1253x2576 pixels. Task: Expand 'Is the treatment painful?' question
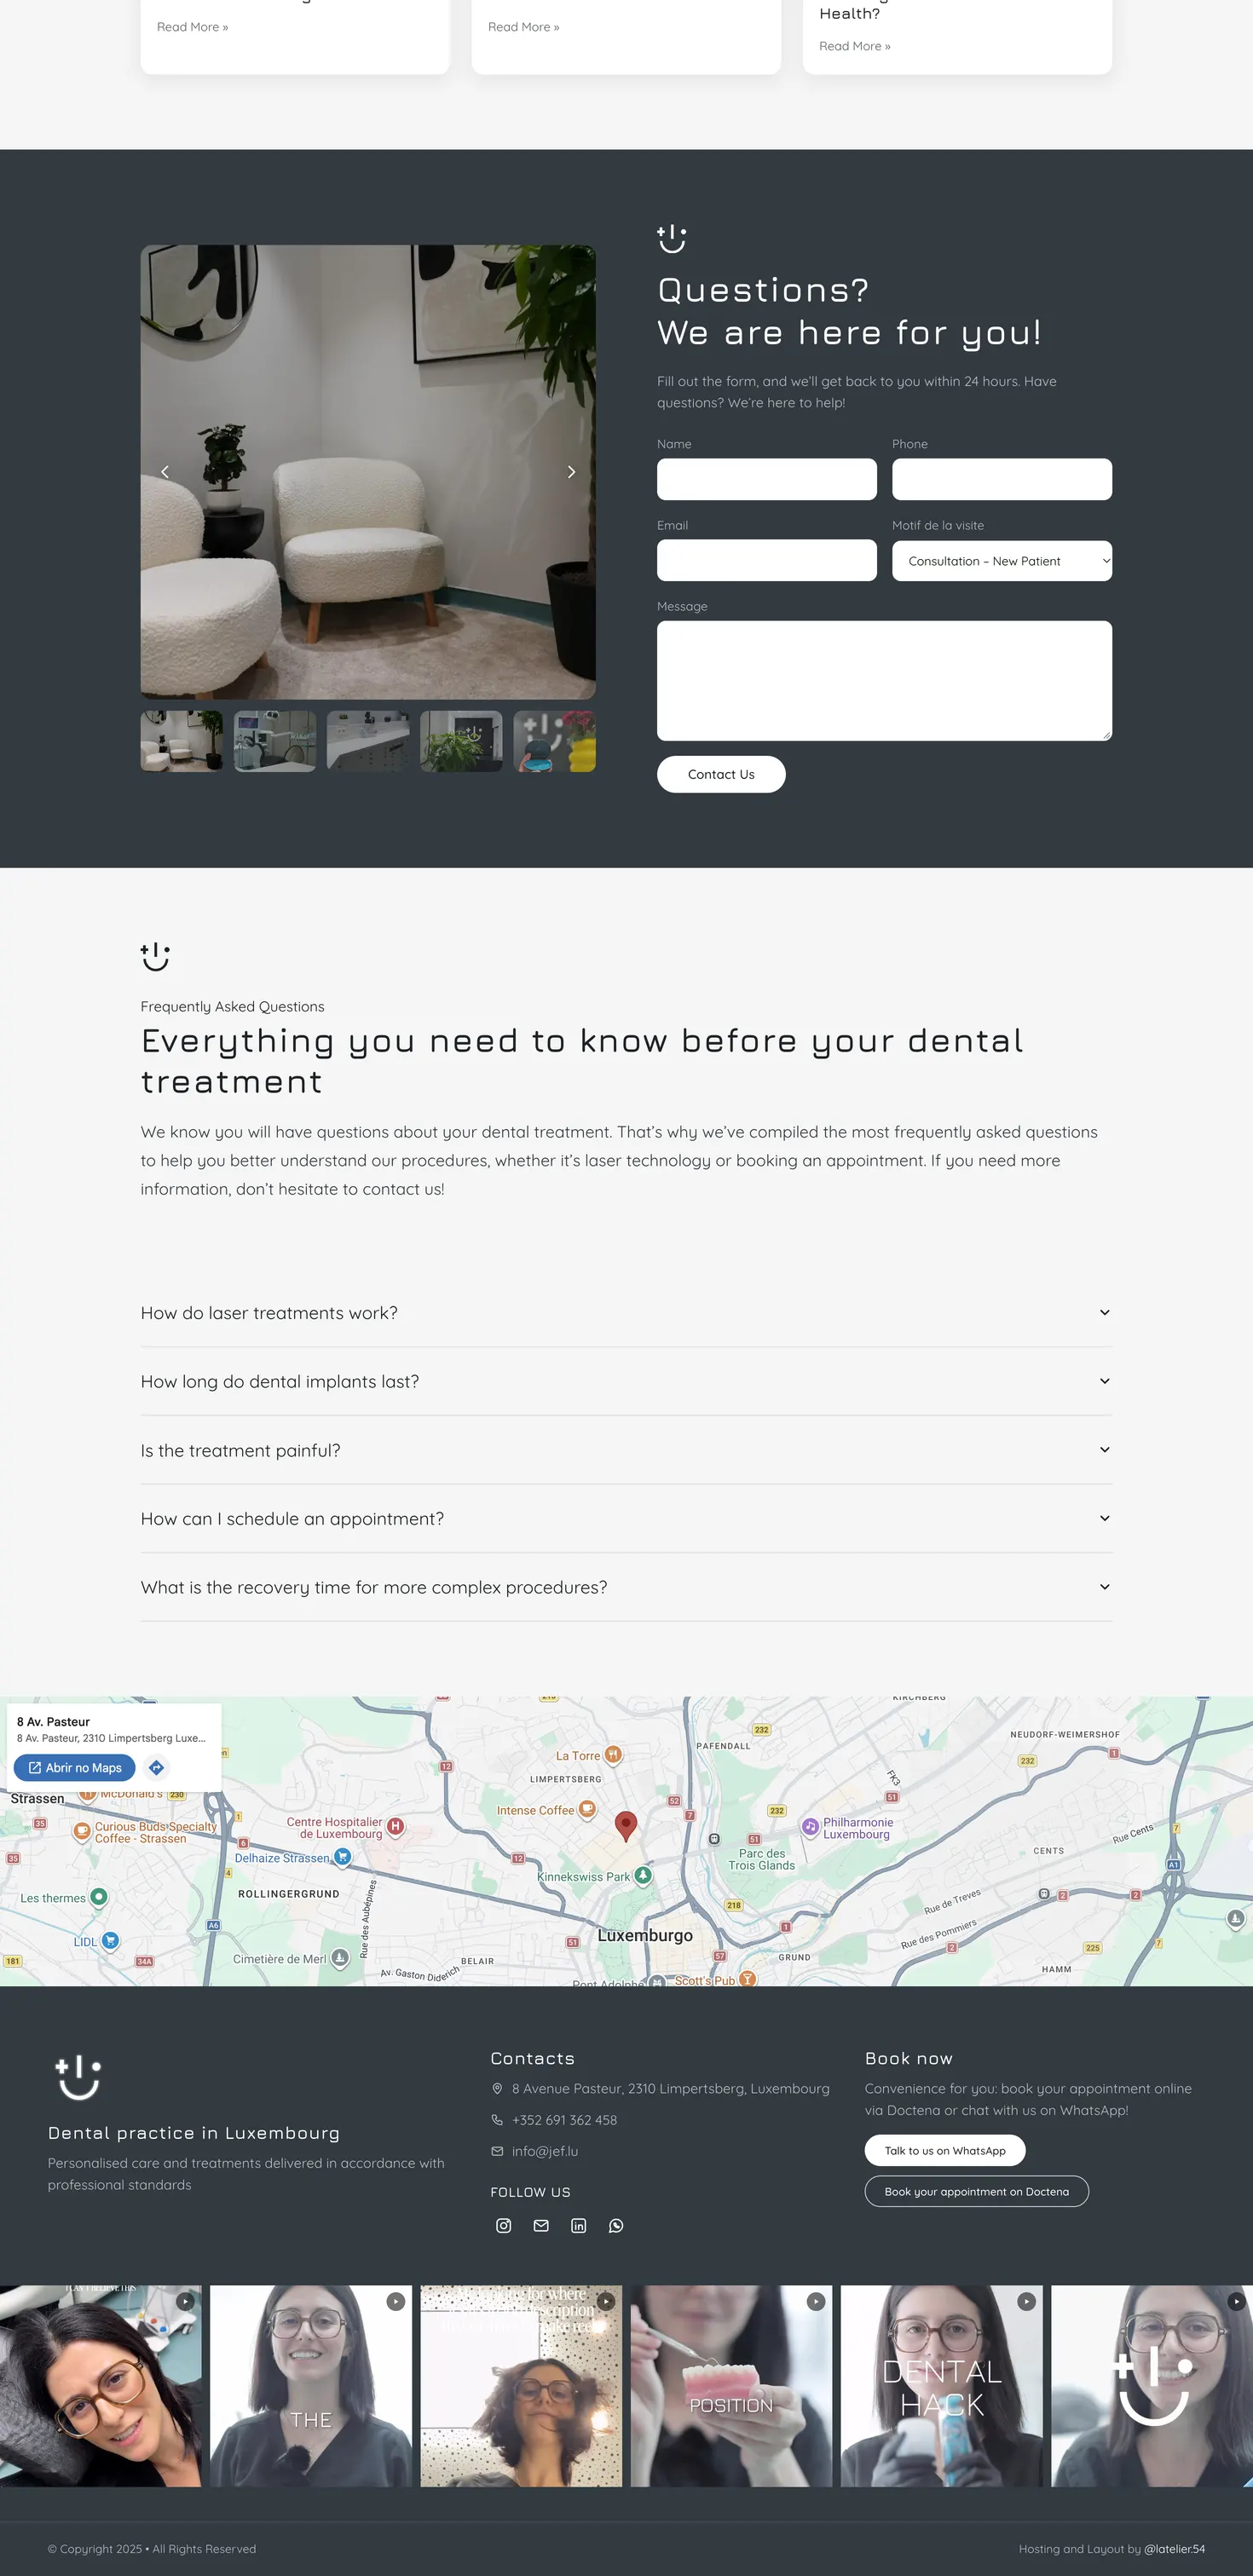pyautogui.click(x=626, y=1450)
